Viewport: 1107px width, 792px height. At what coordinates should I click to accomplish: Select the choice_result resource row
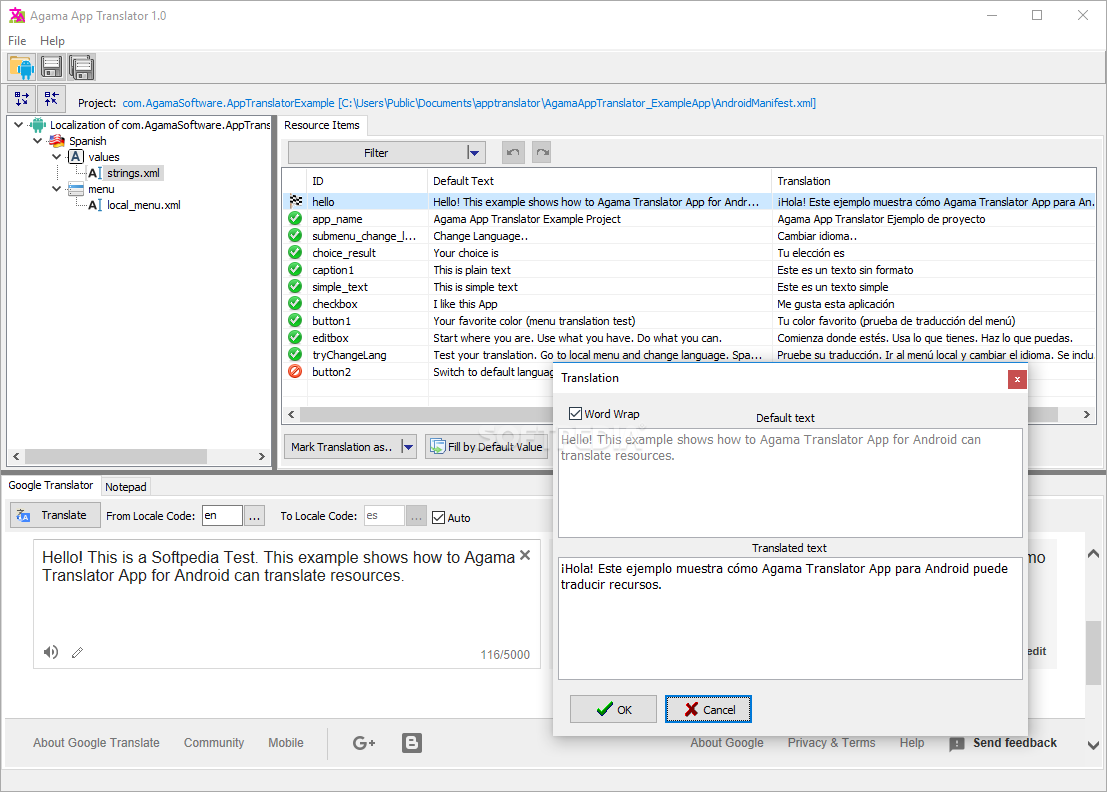tap(690, 253)
